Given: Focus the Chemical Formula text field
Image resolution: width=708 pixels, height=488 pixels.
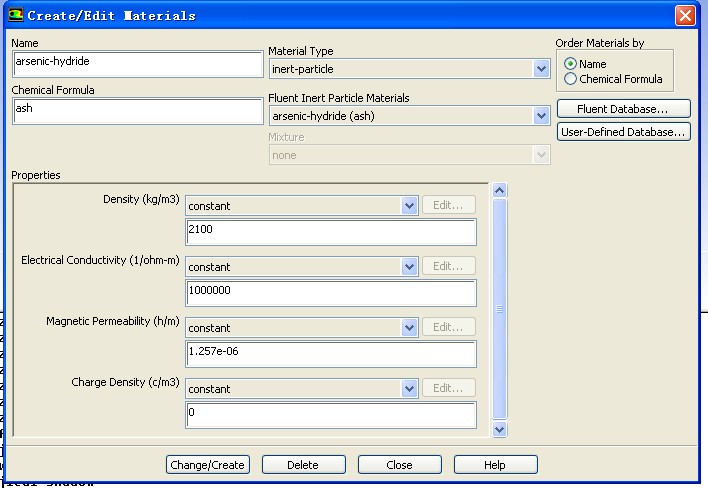Looking at the screenshot, I should [x=137, y=110].
